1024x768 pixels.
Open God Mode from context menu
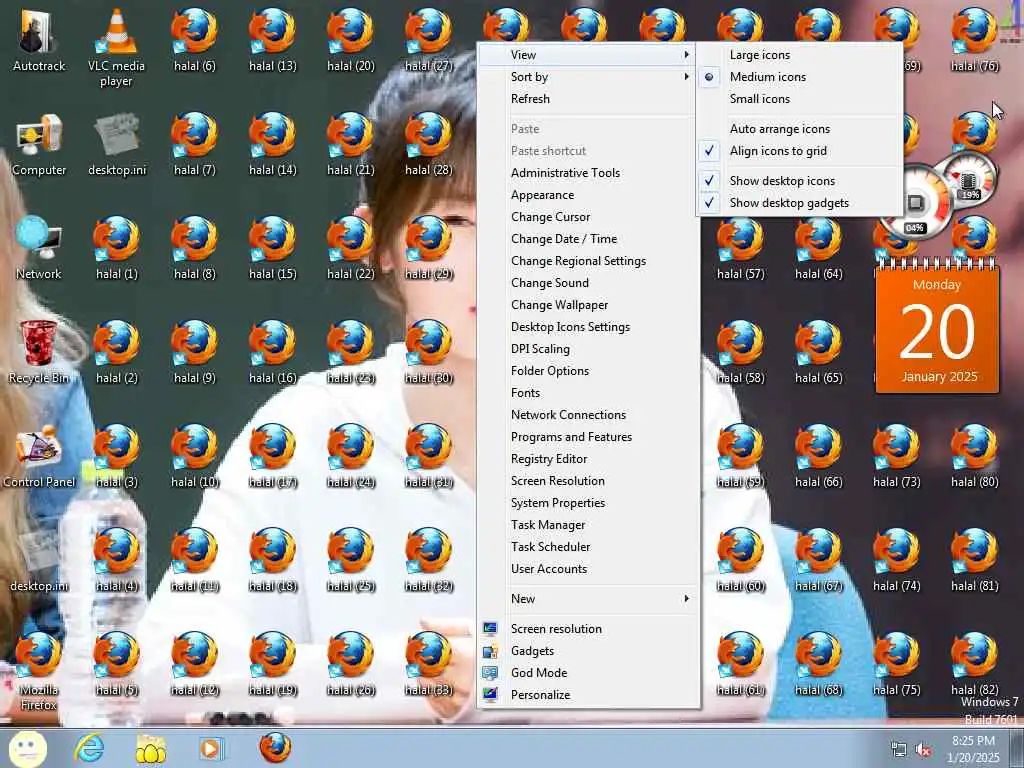588,673
